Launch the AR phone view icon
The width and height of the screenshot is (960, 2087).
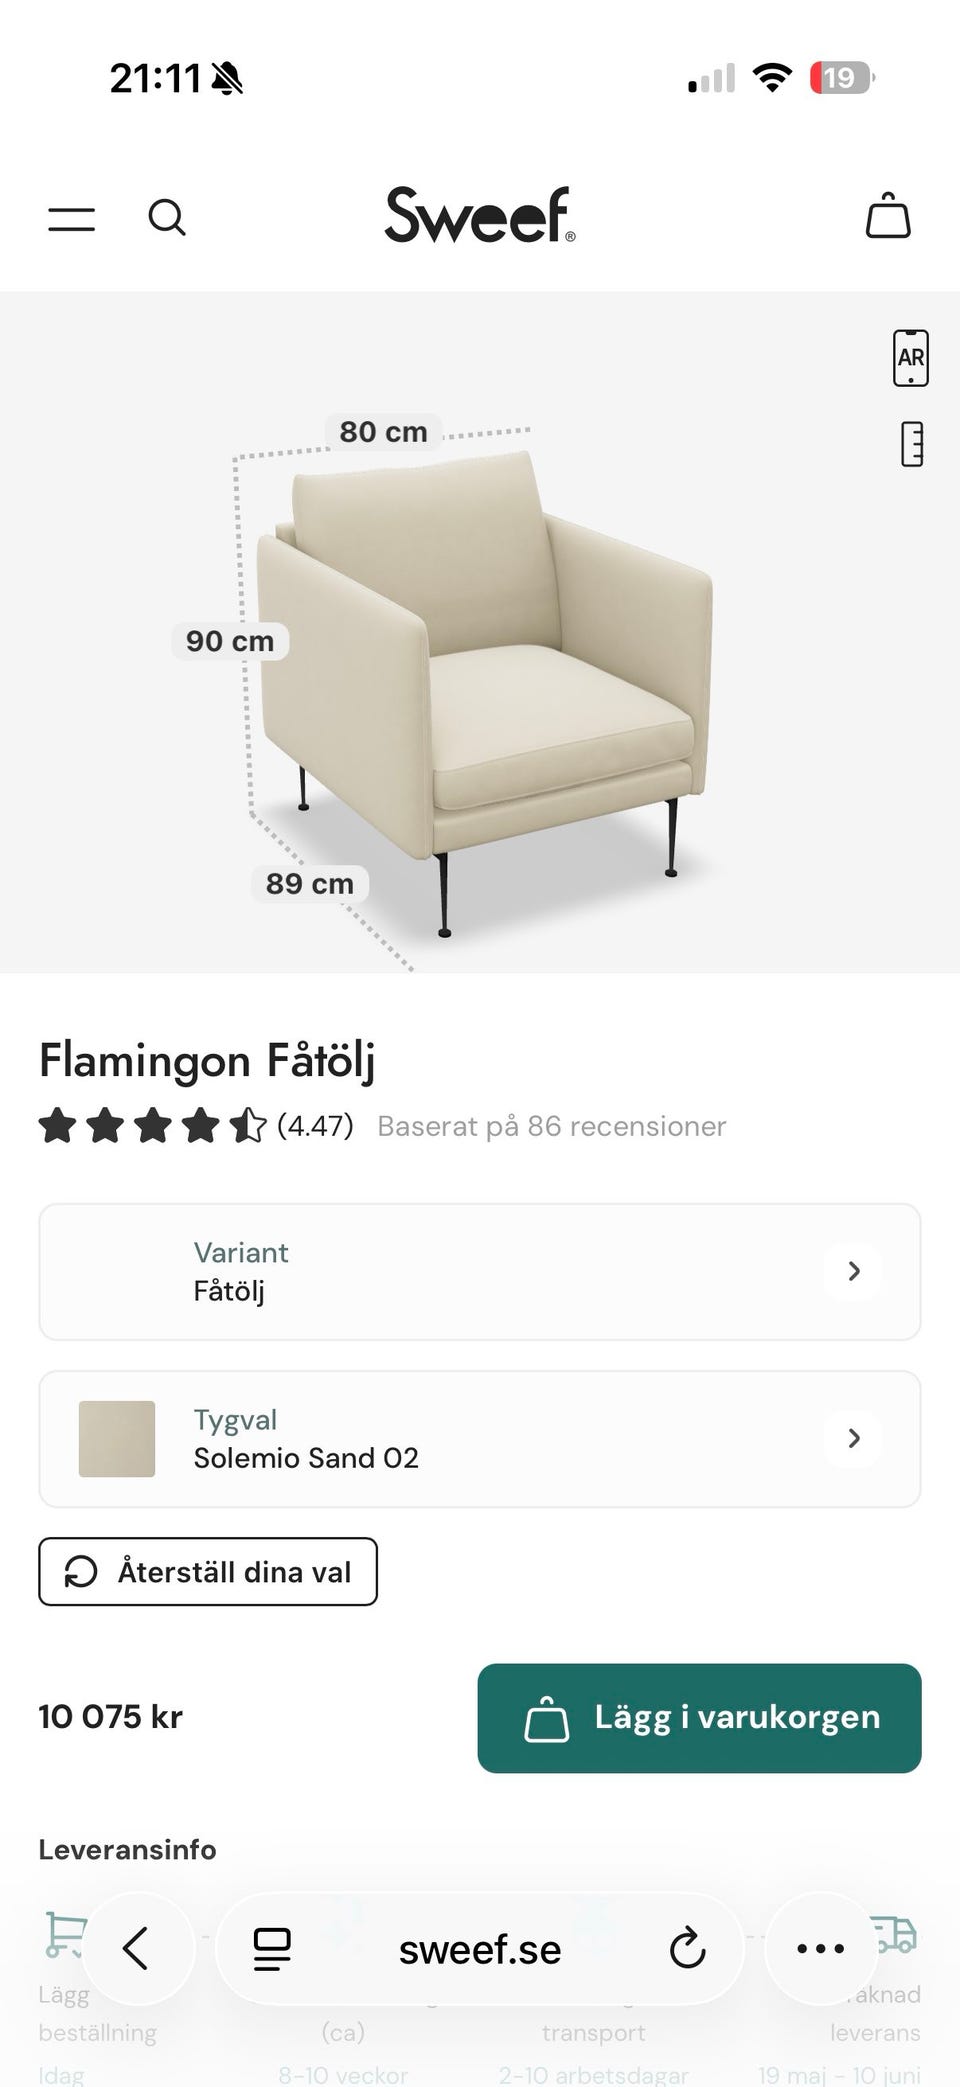click(910, 358)
